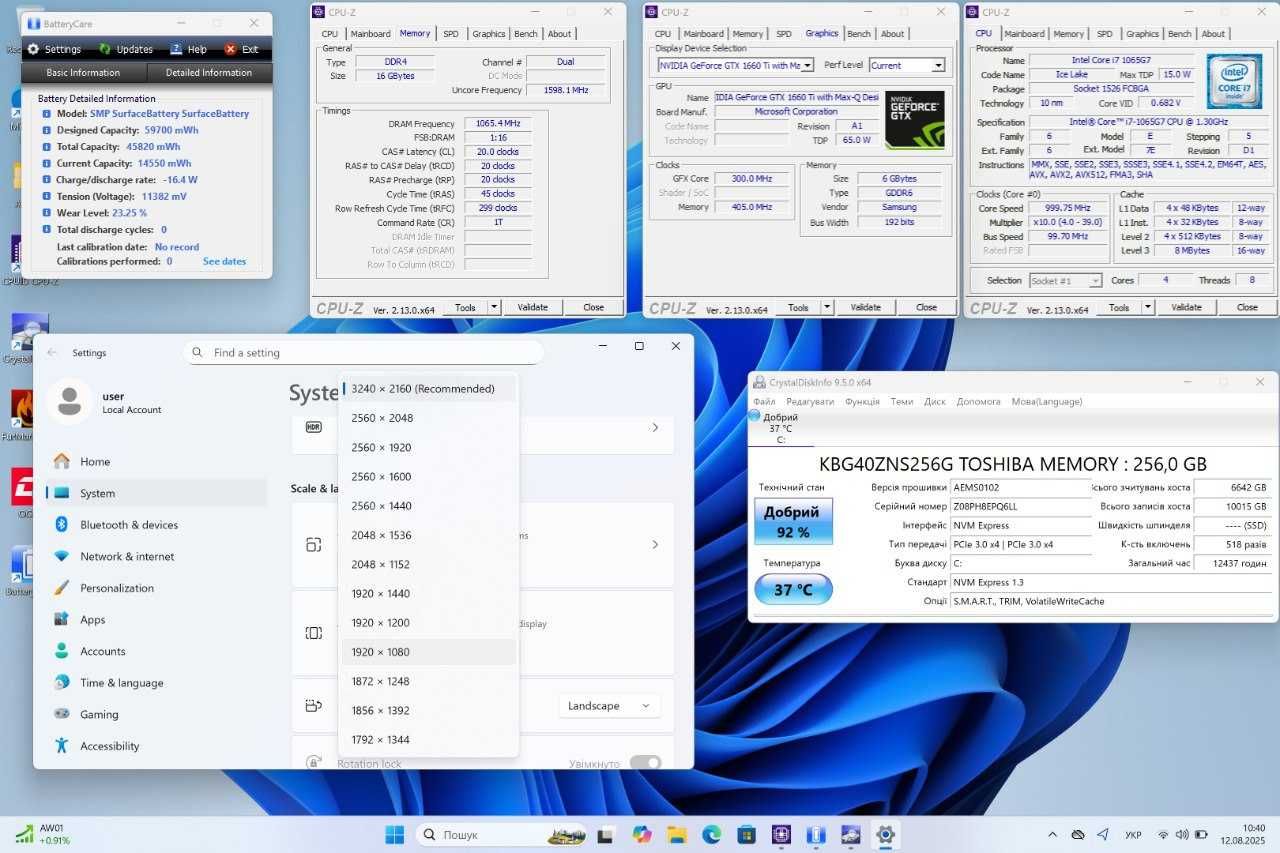Pick 1792 × 1344 from resolution list

pos(429,740)
